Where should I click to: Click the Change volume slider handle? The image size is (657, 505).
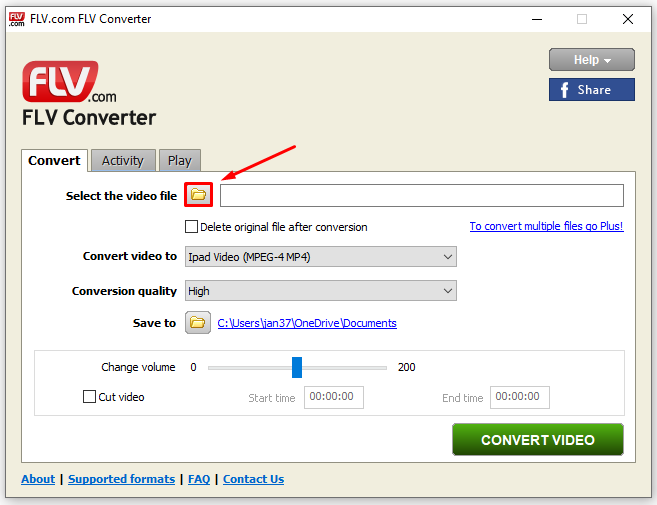pos(297,368)
